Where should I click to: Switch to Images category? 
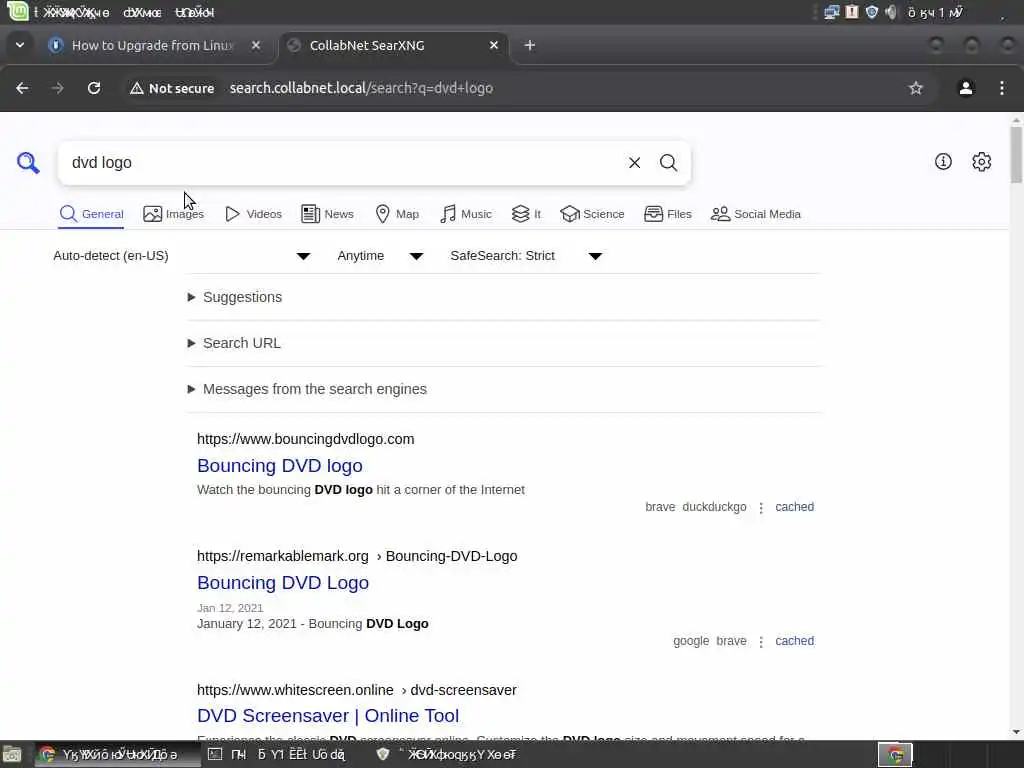(173, 214)
